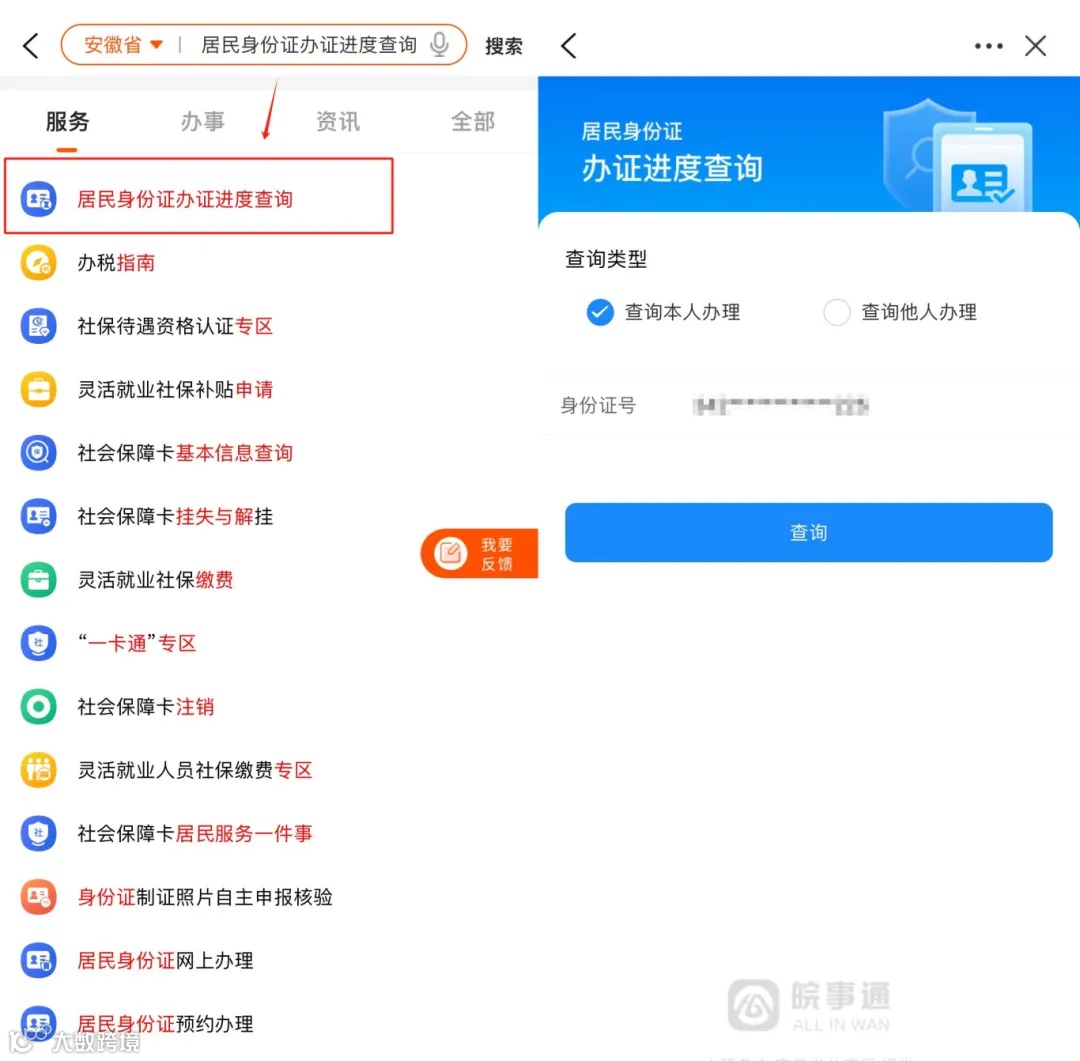Viewport: 1080px width, 1061px height.
Task: Open 办税指南 compass icon
Action: pos(39,262)
